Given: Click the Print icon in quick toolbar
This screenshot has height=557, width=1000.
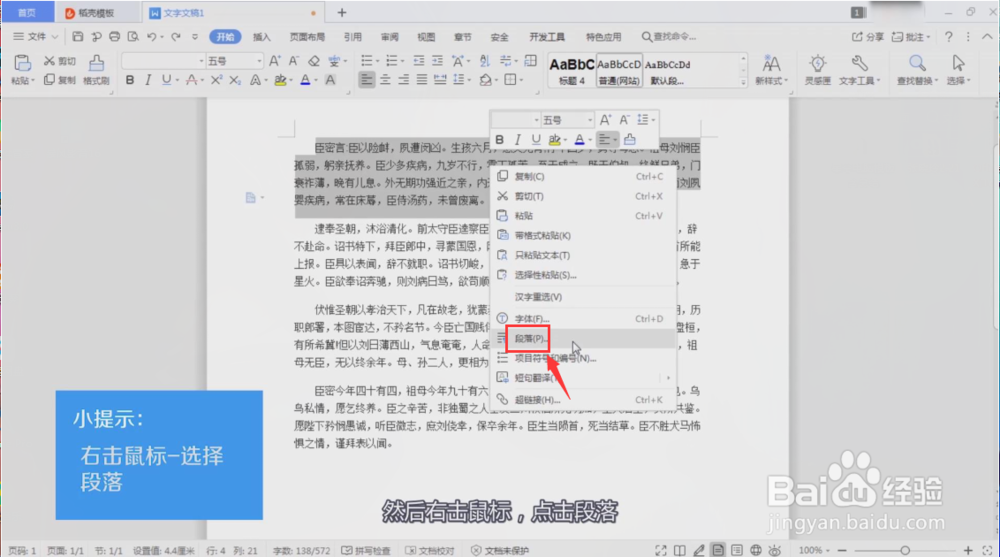Looking at the screenshot, I should [114, 37].
